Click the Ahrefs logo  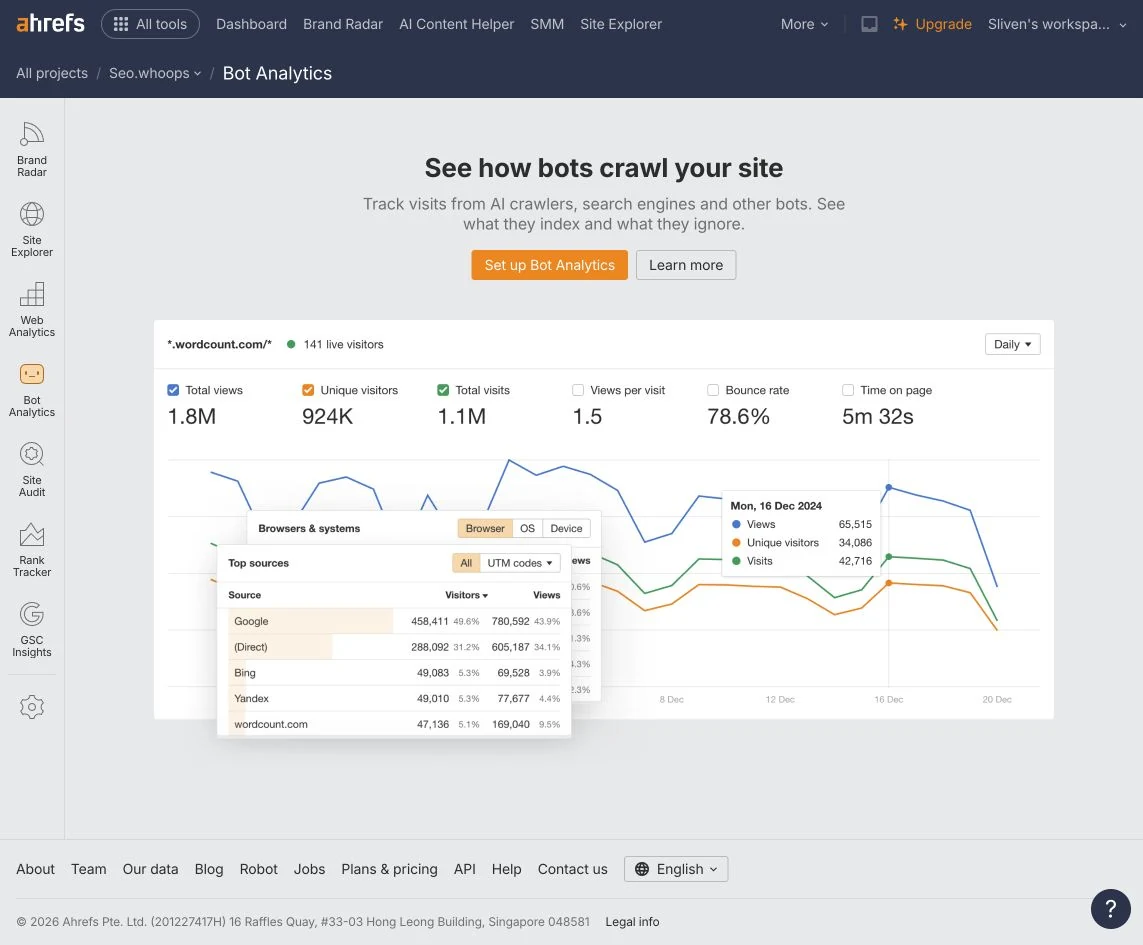[50, 23]
